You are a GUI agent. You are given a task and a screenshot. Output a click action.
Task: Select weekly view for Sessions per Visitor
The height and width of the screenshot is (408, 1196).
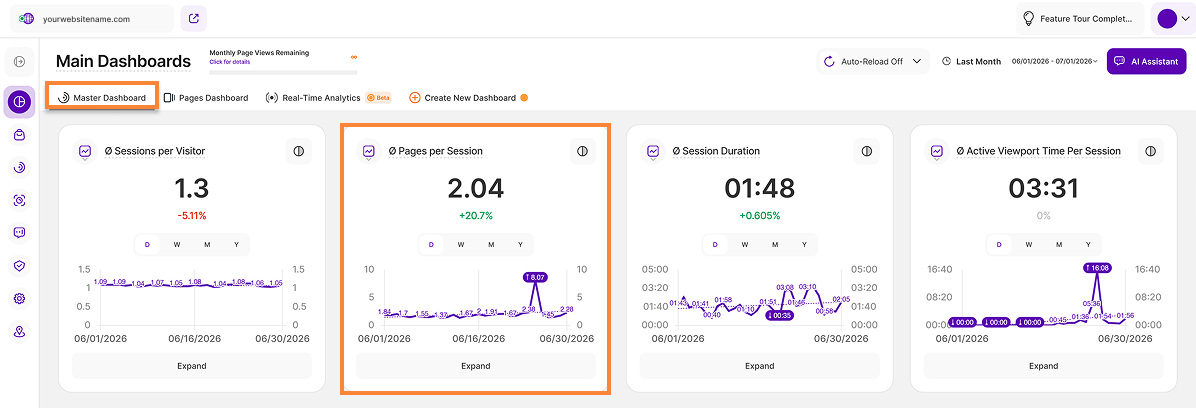pos(177,245)
